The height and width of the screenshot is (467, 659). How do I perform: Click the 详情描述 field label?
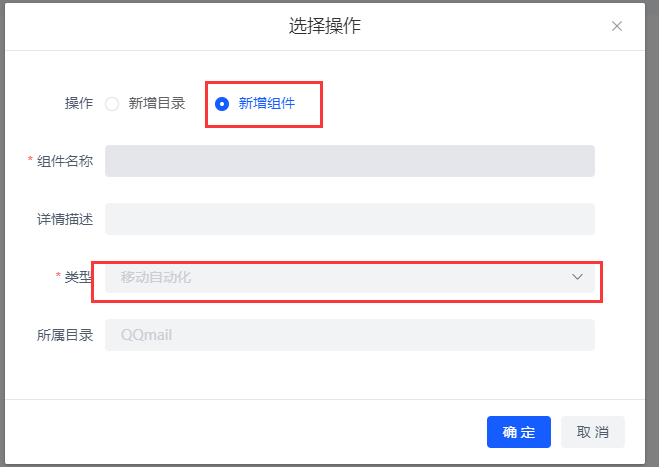(65, 219)
